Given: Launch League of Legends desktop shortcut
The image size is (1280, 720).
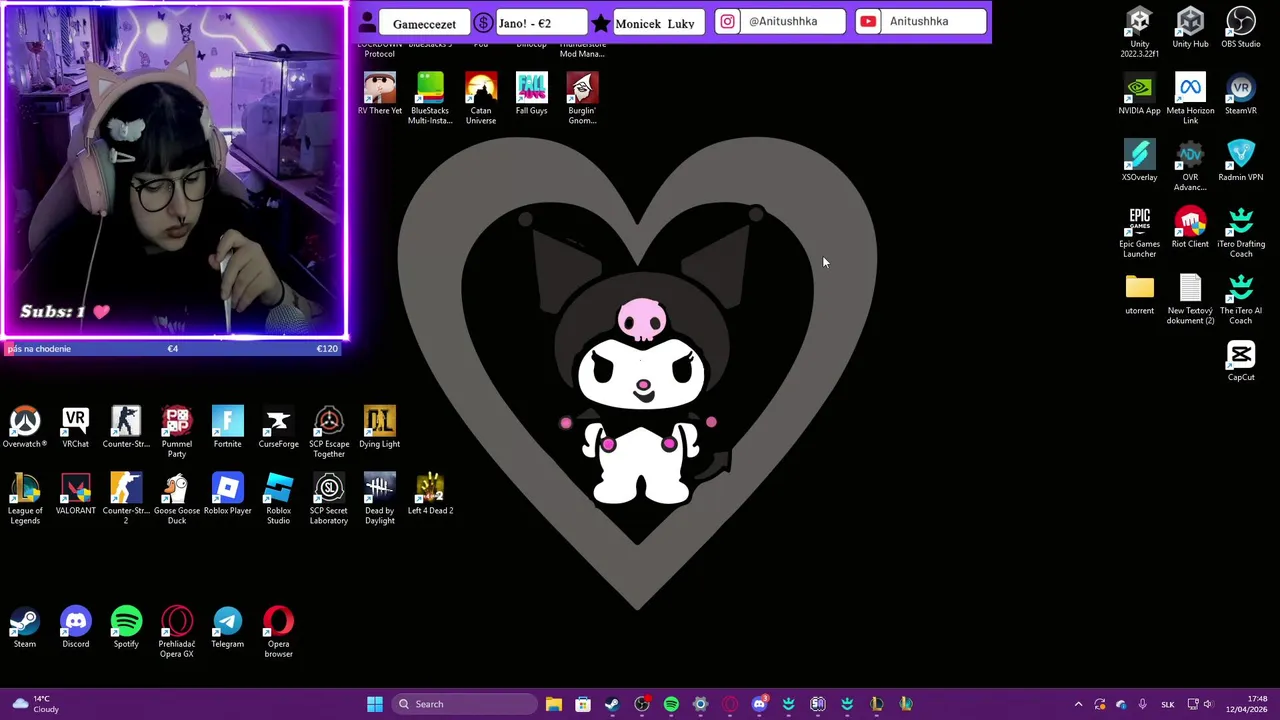Looking at the screenshot, I should (25, 499).
